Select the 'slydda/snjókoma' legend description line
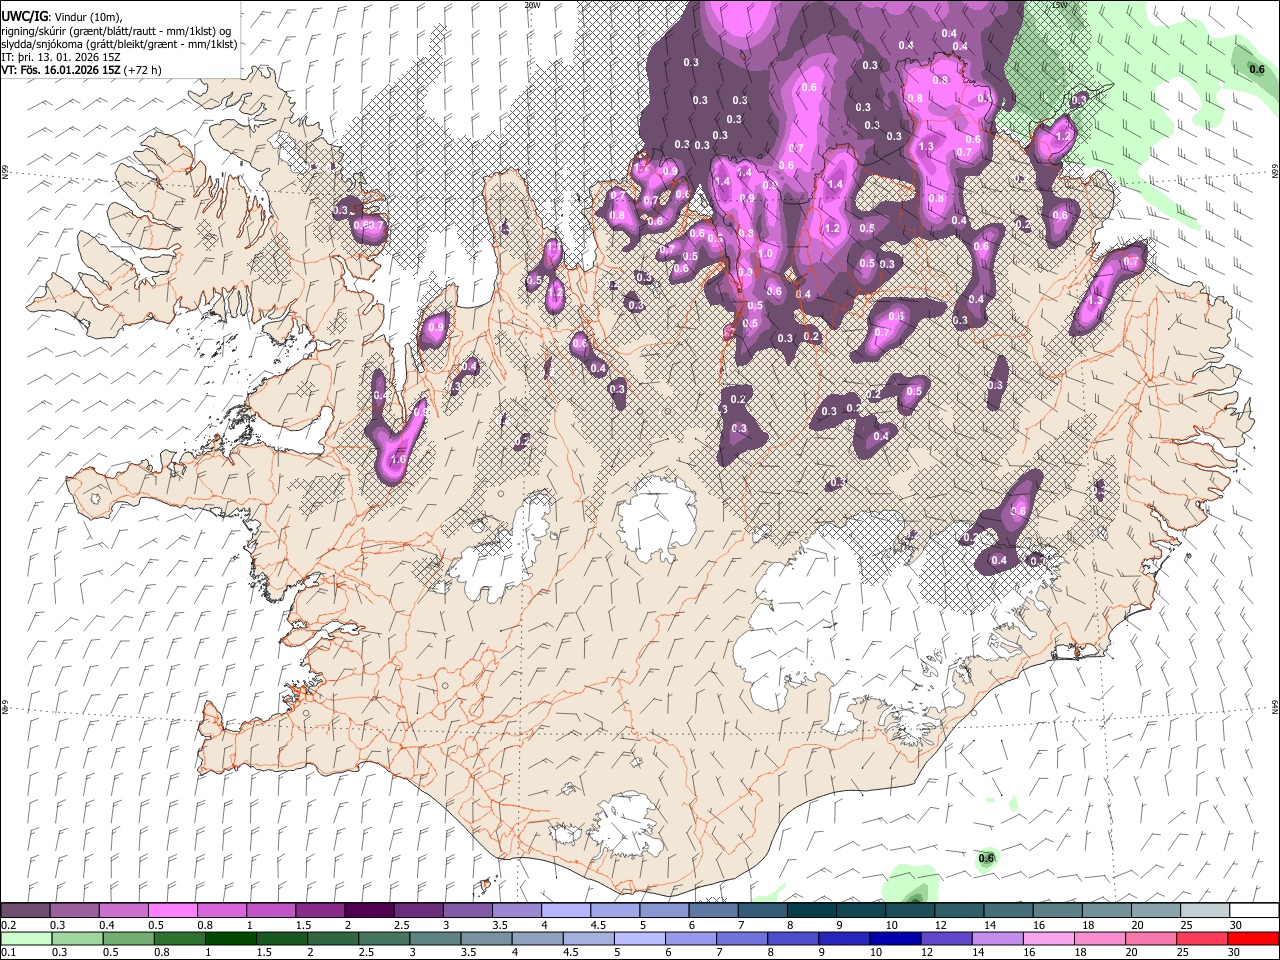The image size is (1280, 960). coord(119,44)
